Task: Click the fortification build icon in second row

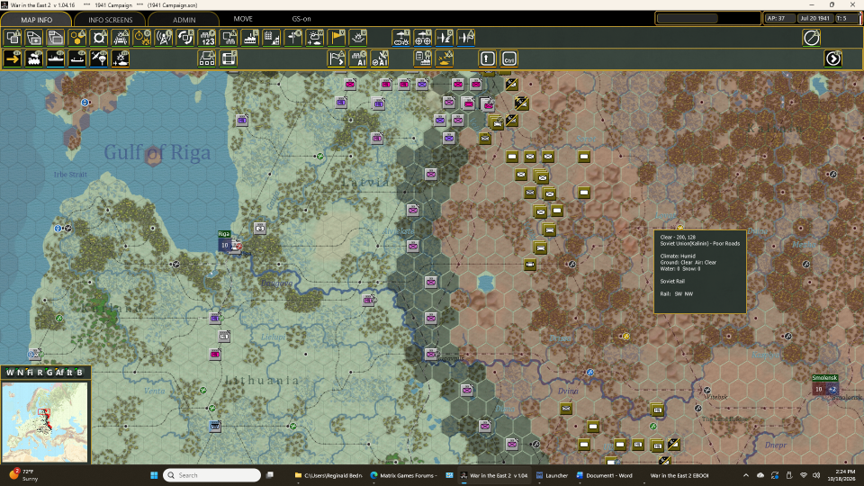Action: [207, 58]
